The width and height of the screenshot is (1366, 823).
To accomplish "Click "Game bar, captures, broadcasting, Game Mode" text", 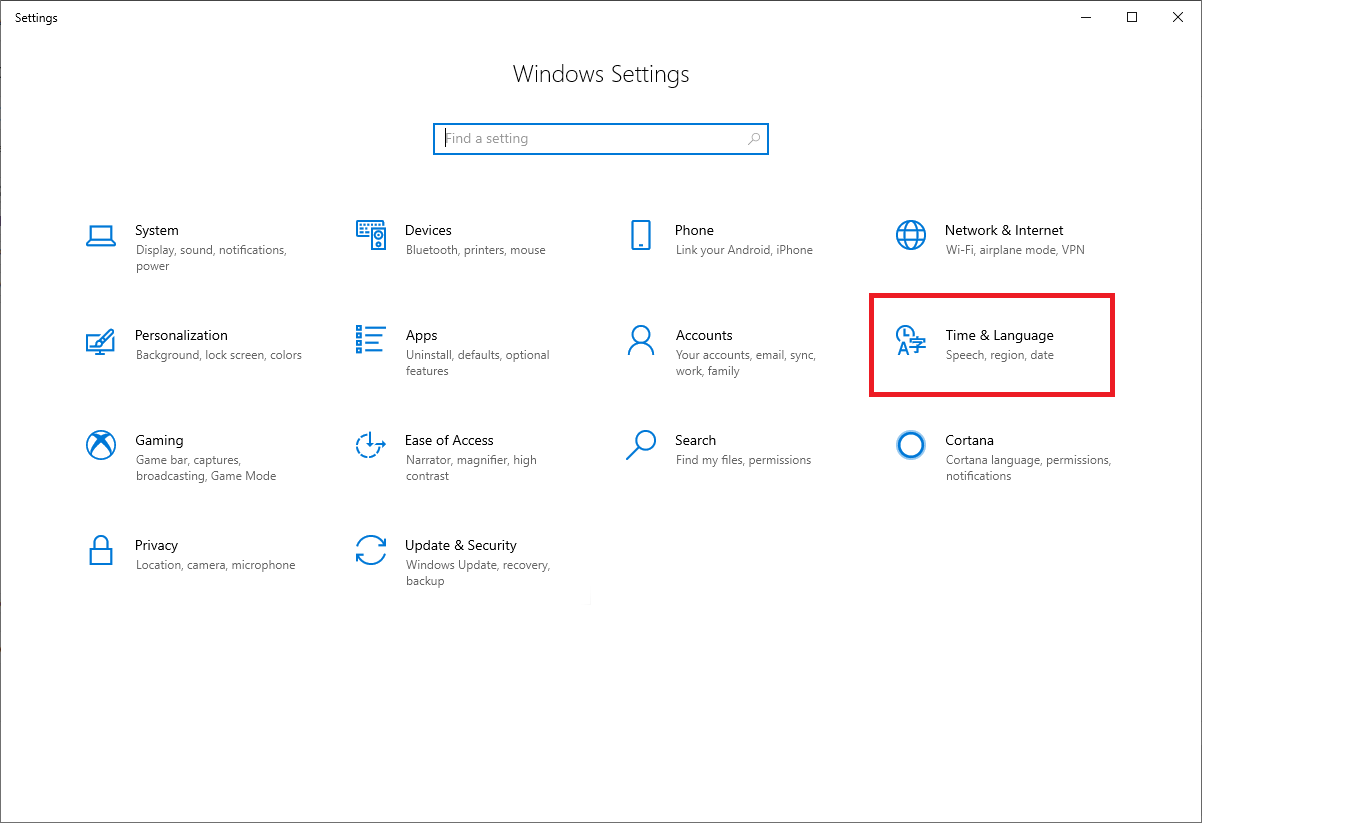I will (x=206, y=468).
